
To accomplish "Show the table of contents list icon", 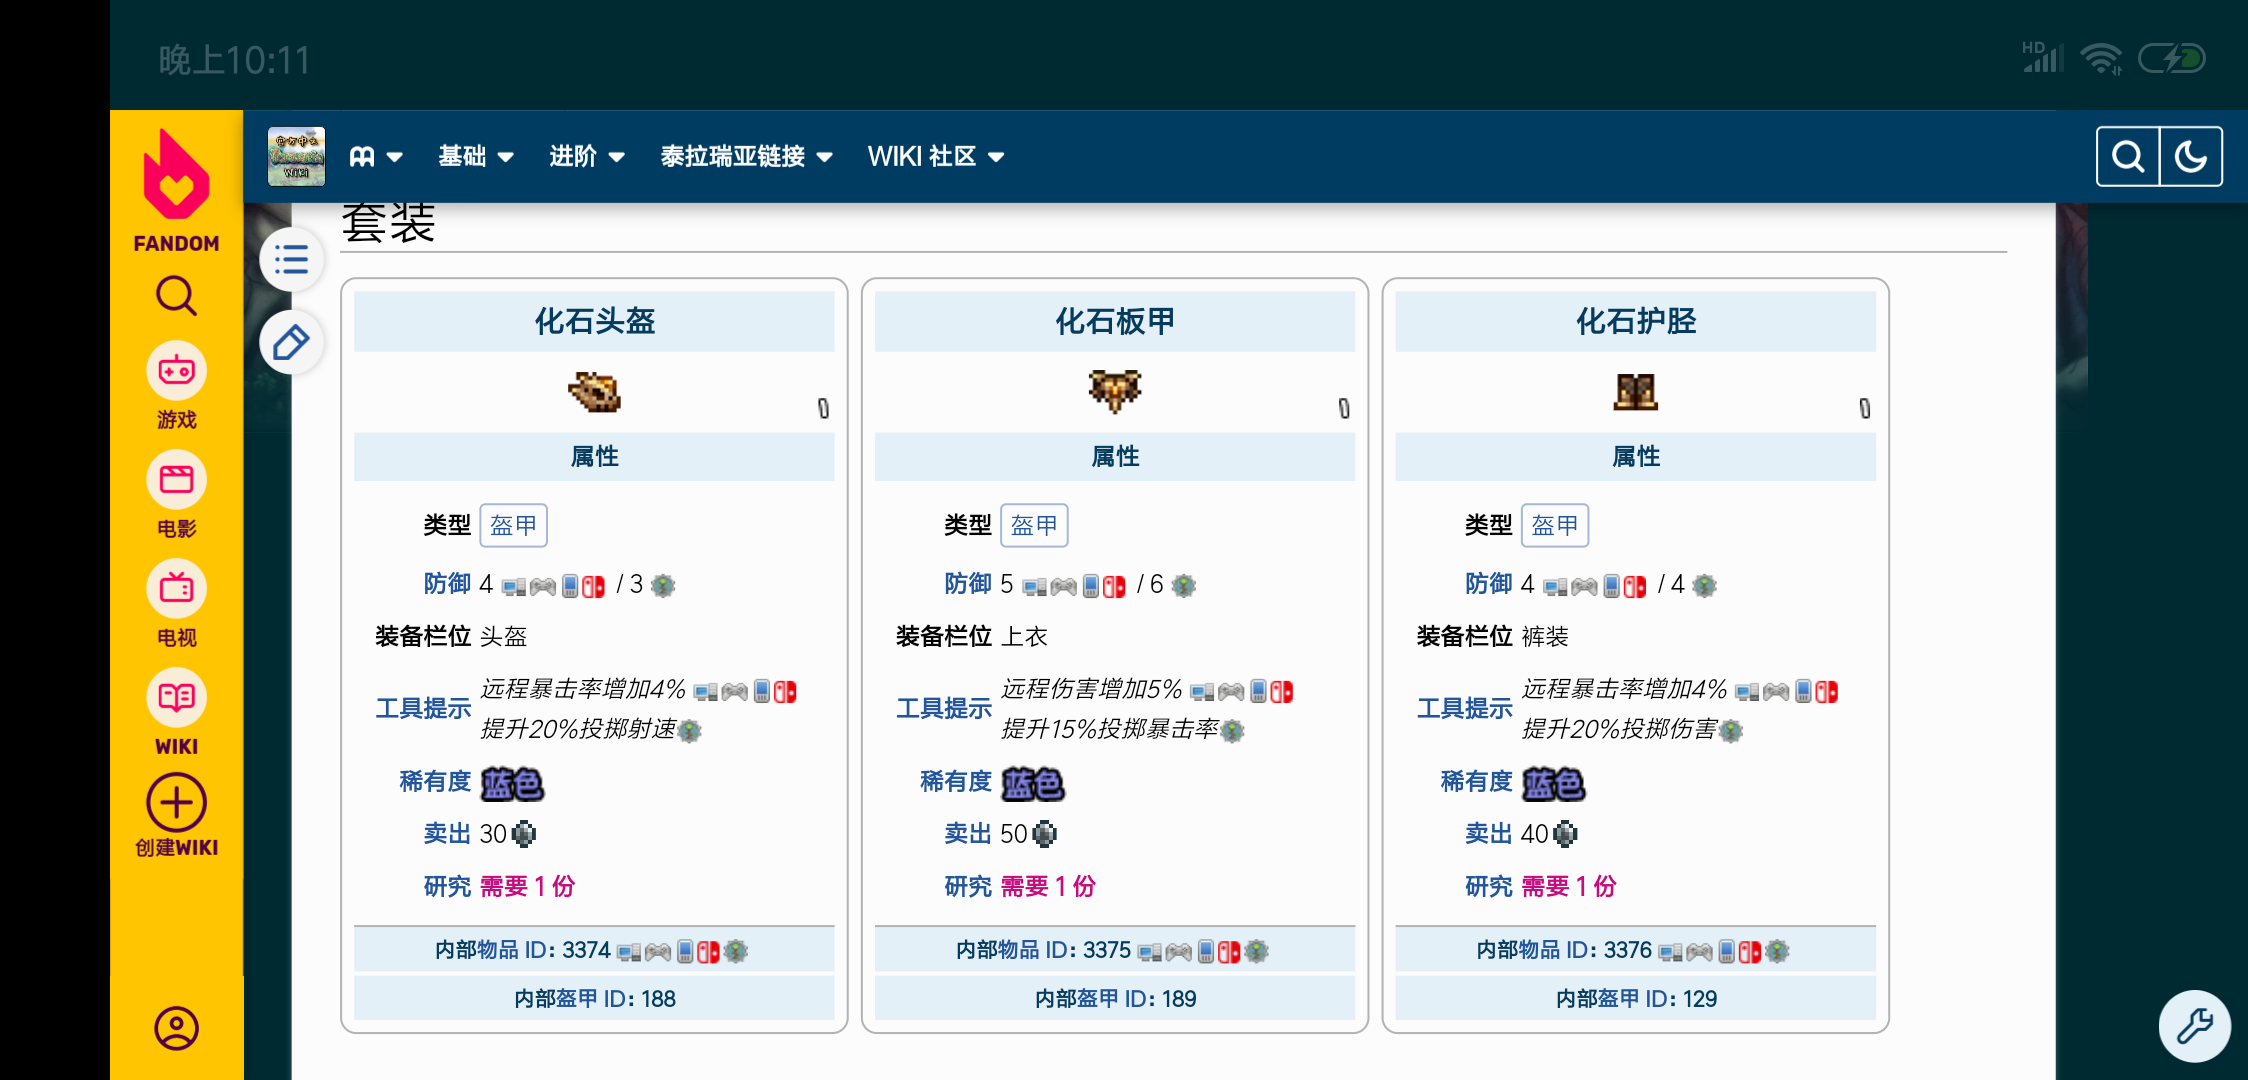I will (291, 260).
